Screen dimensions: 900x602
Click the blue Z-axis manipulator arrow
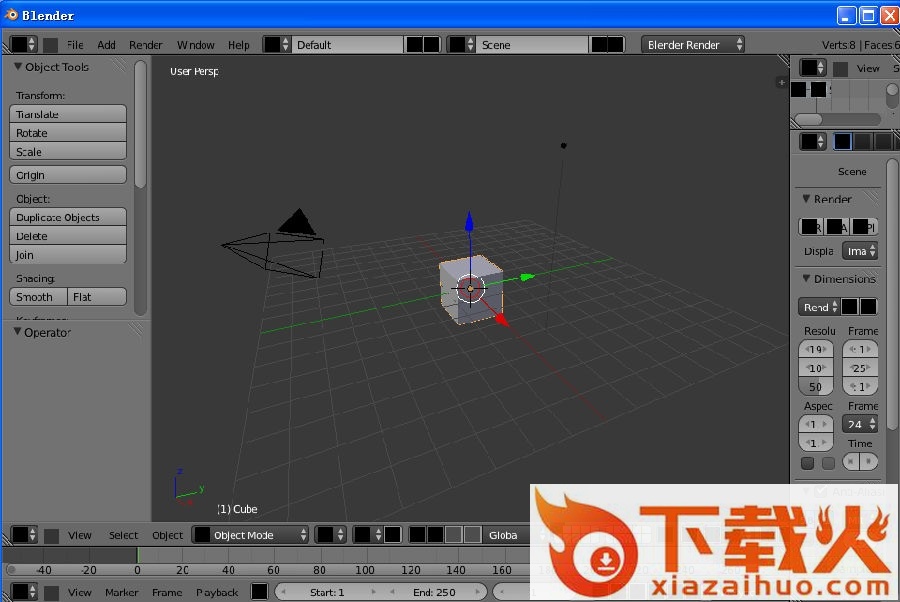pos(469,222)
